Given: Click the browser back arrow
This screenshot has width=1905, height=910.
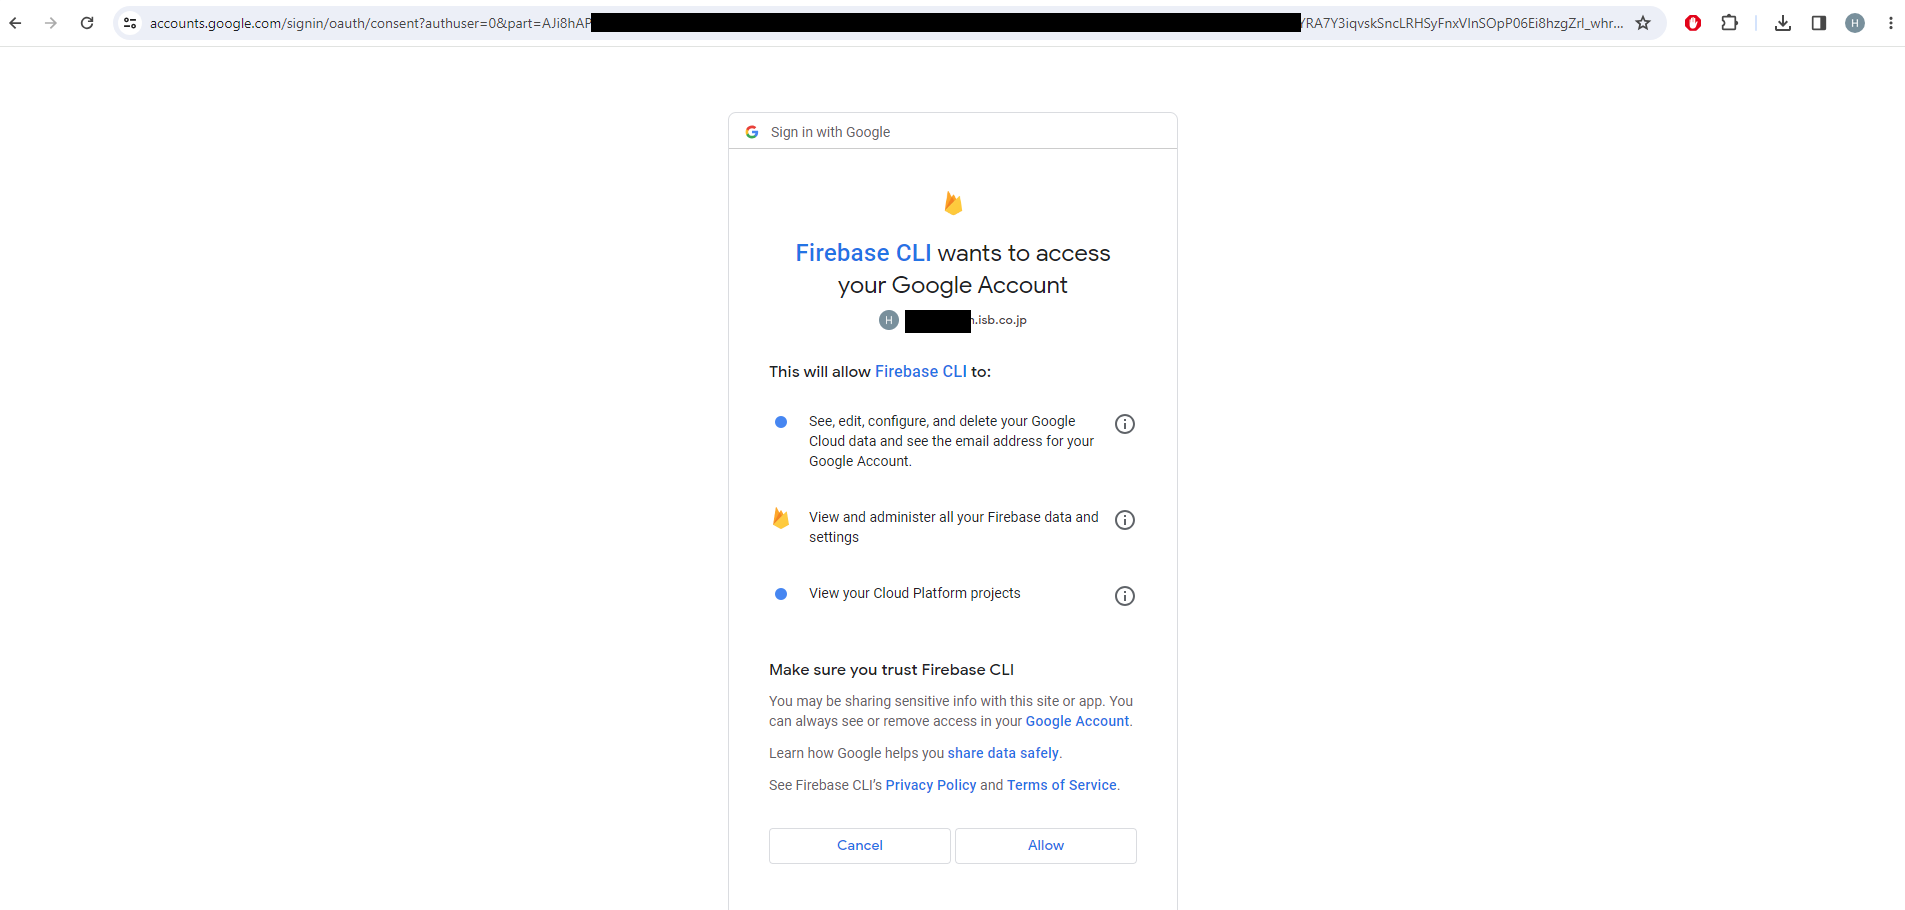Looking at the screenshot, I should pyautogui.click(x=16, y=23).
